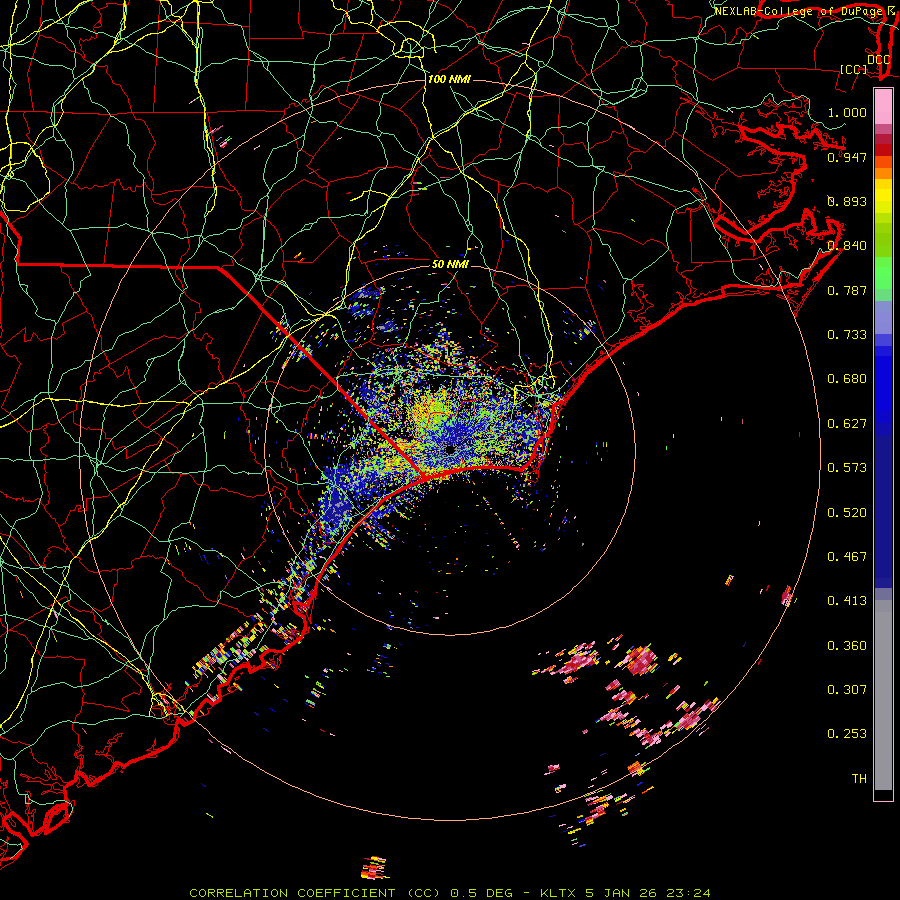Pick the gray swatch on the color bar
This screenshot has height=900, width=900.
(883, 695)
